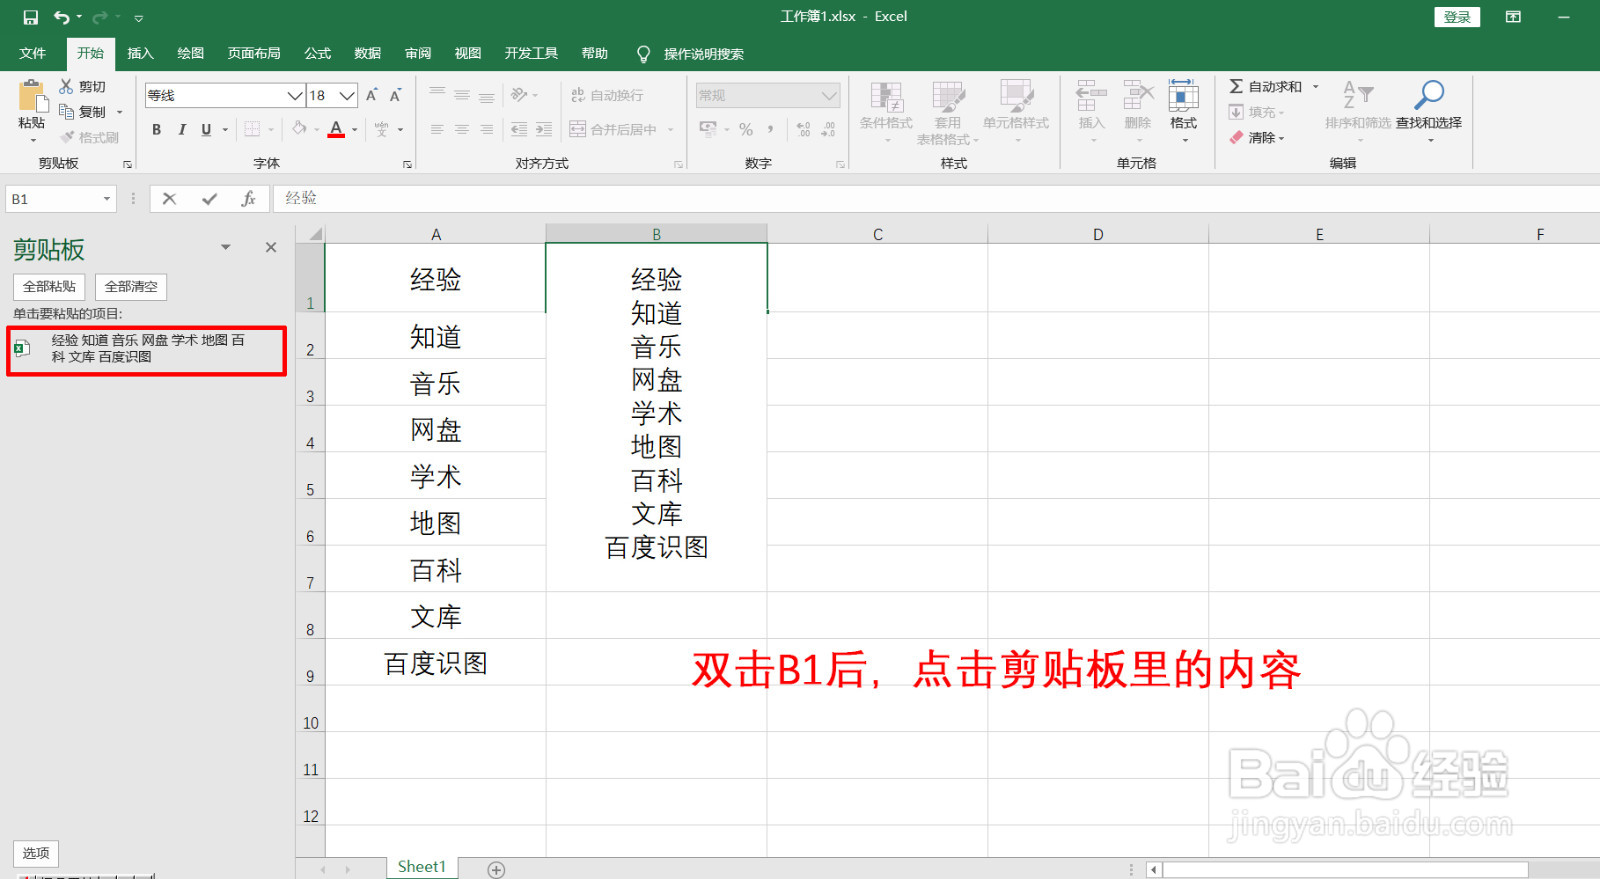Open the font size dropdown

coord(347,95)
